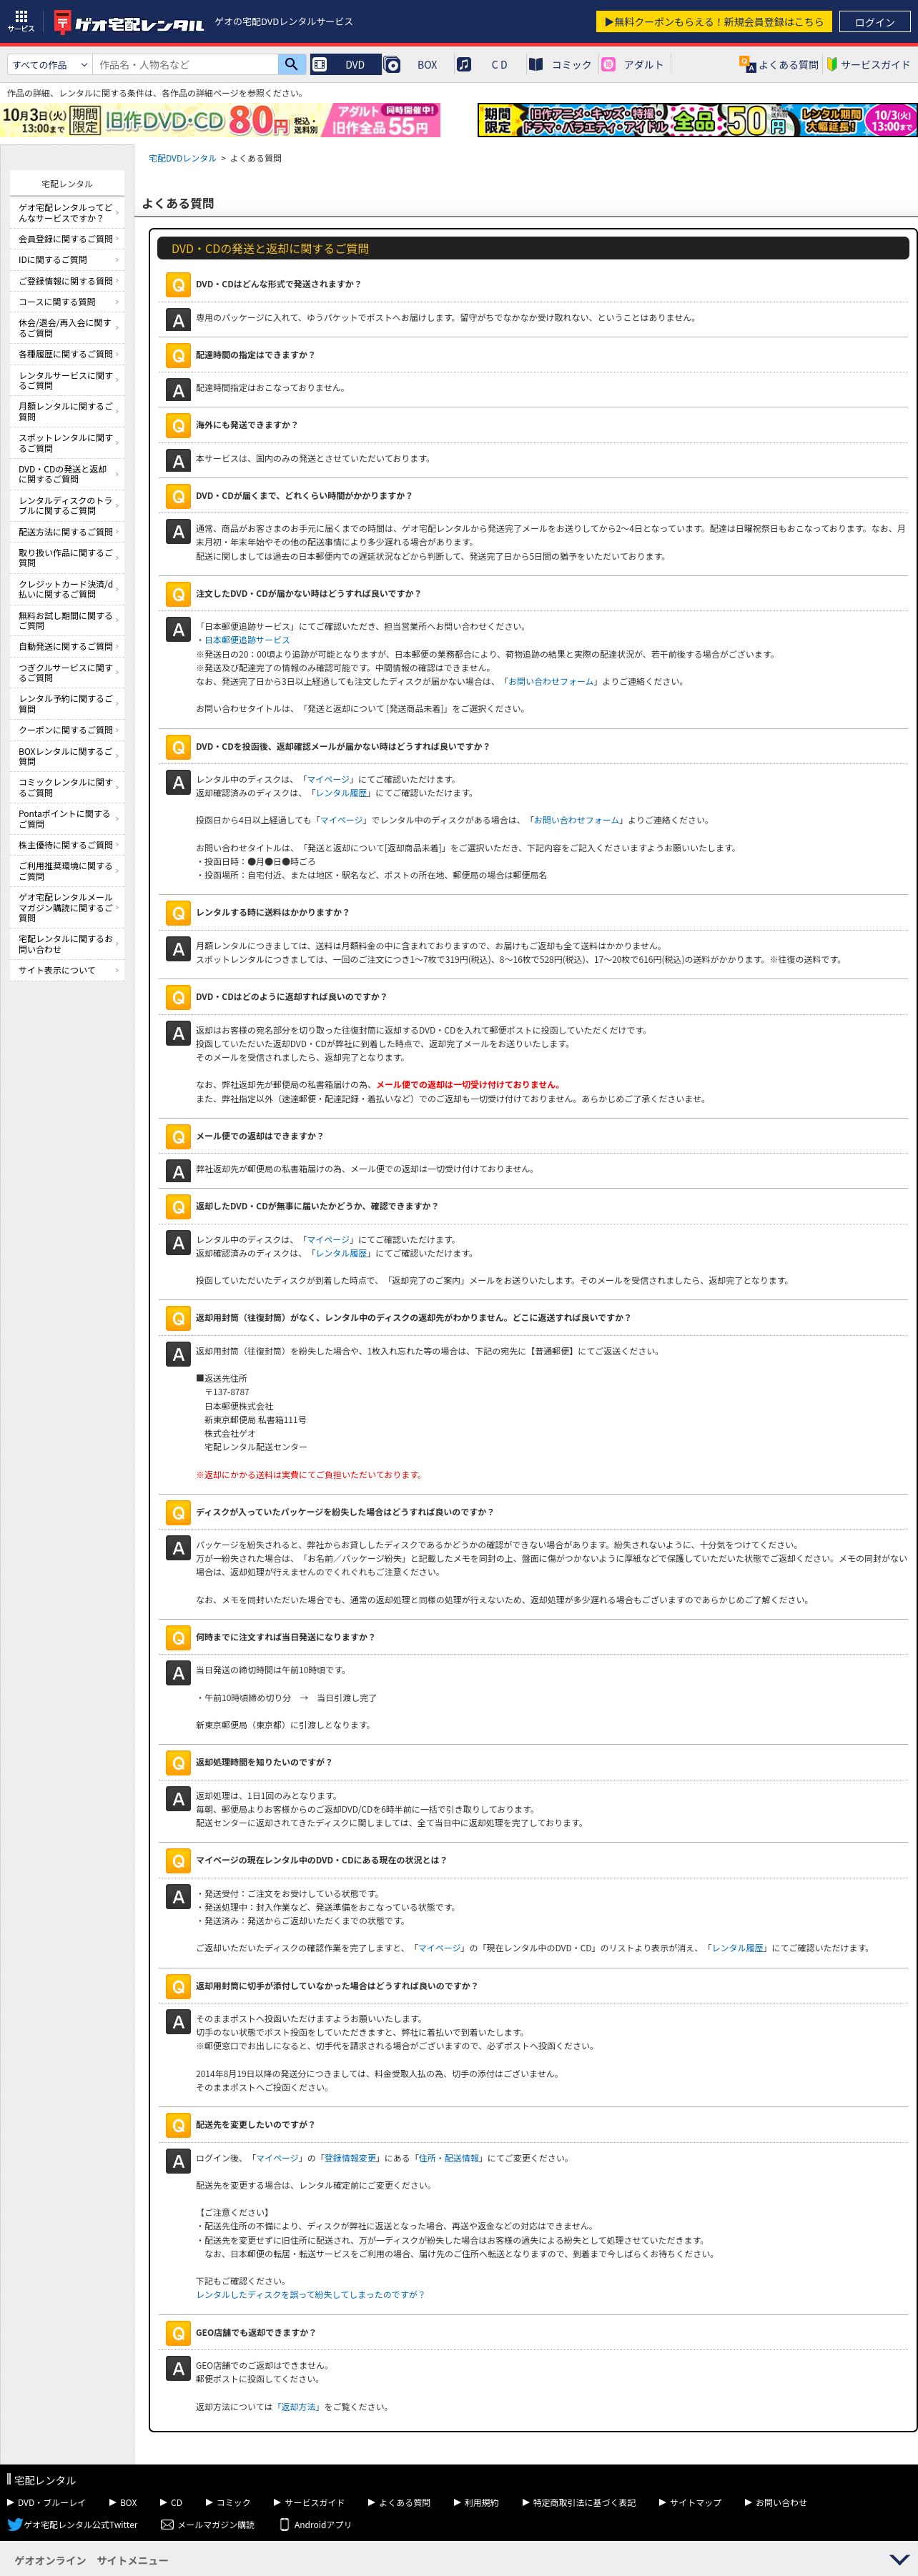918x2576 pixels.
Task: Open sidebar レンタルディスクのトラブルに関するご質問
Action: point(67,506)
